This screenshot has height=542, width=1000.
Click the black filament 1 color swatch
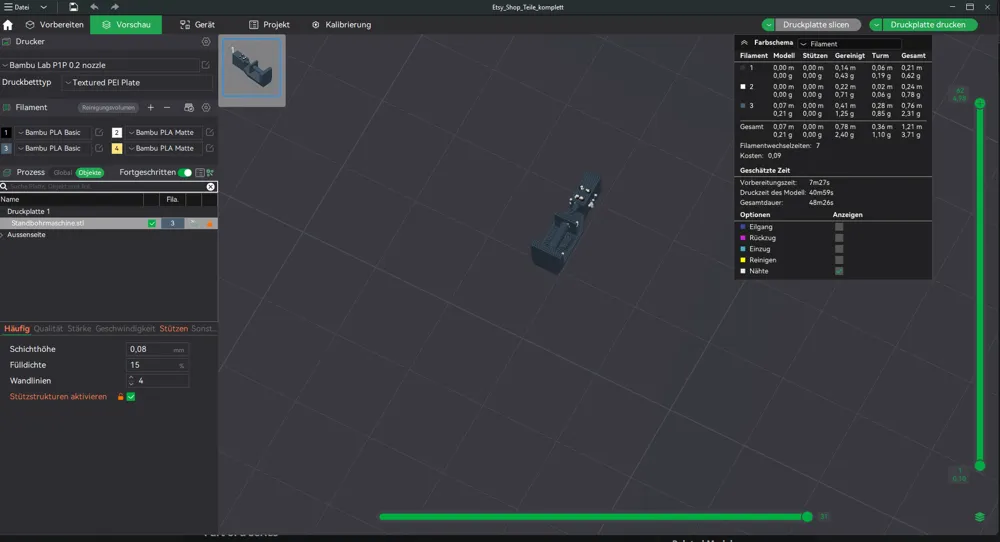point(6,133)
